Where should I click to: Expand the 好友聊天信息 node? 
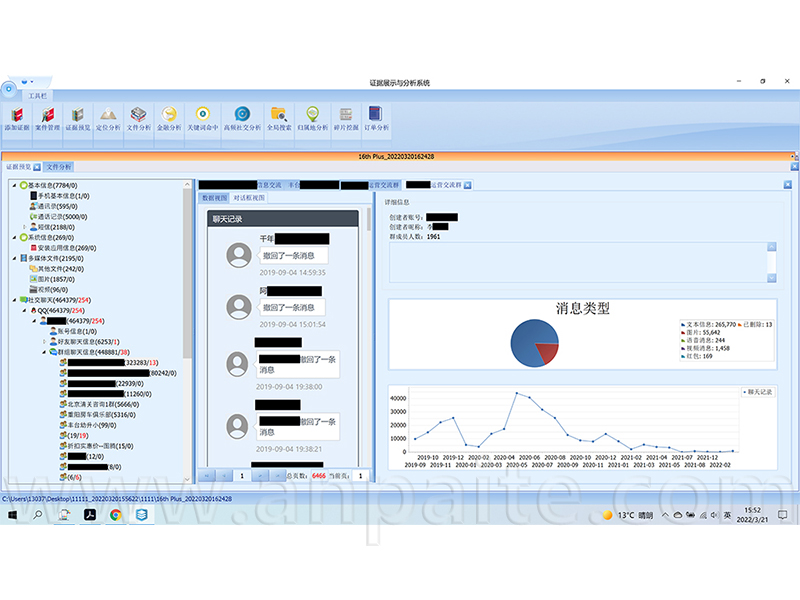[x=44, y=341]
